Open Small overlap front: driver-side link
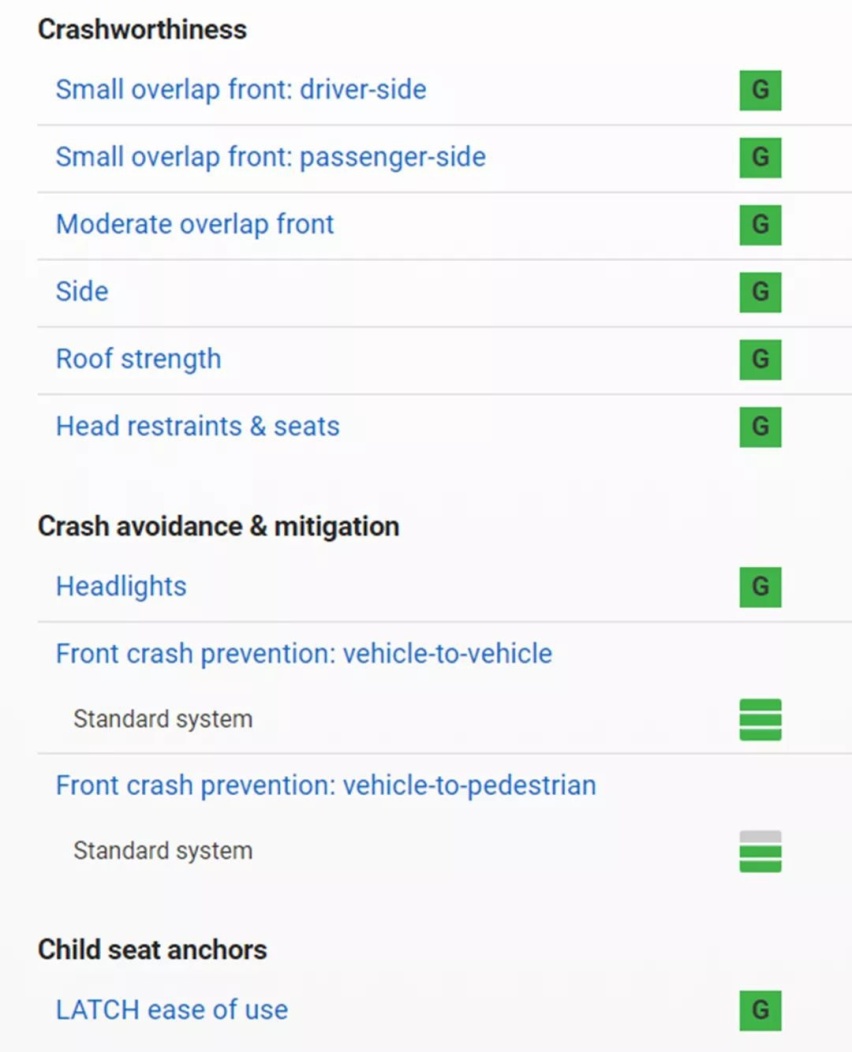Image resolution: width=852 pixels, height=1052 pixels. (x=241, y=90)
